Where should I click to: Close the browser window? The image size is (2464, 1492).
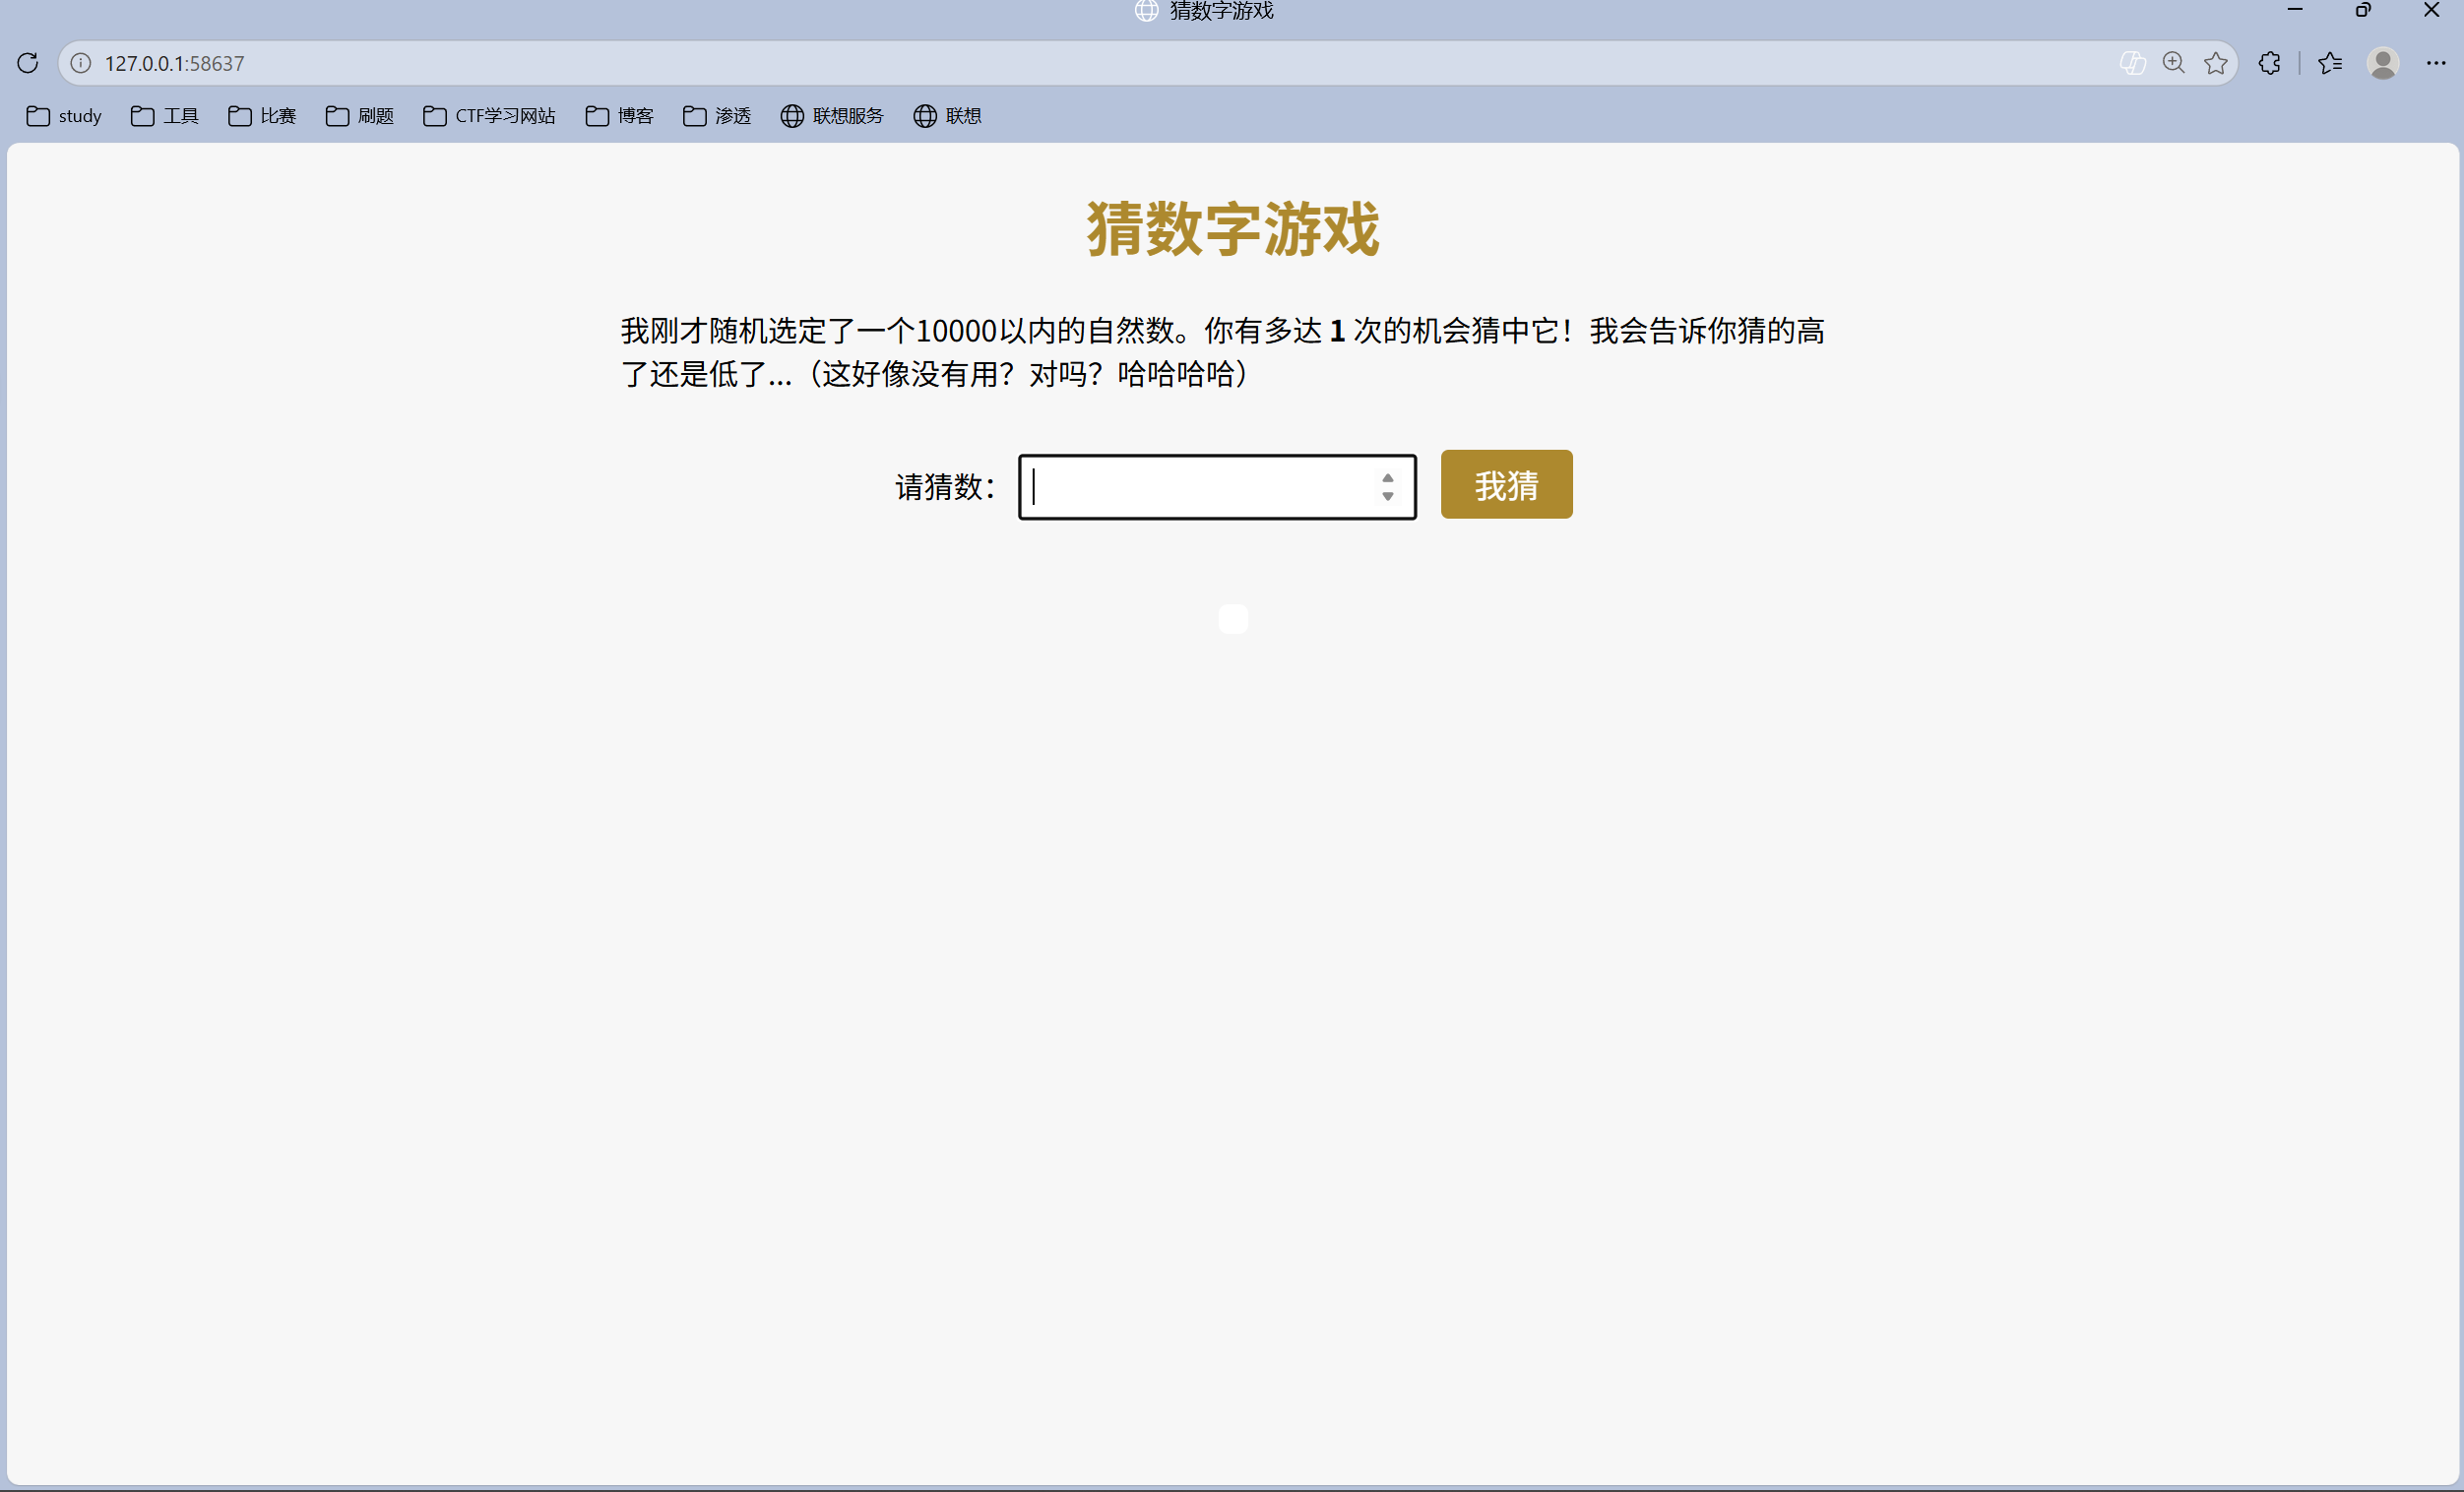coord(2431,10)
